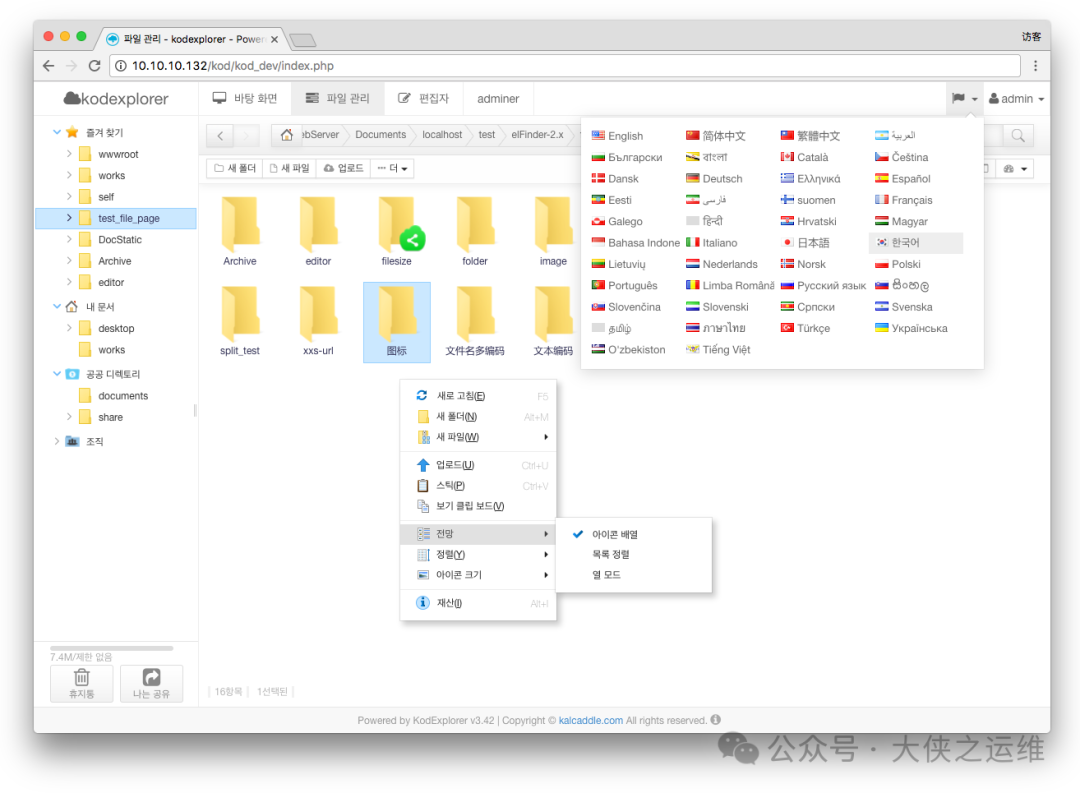Switch to the 편집자 editor tab

tap(424, 98)
